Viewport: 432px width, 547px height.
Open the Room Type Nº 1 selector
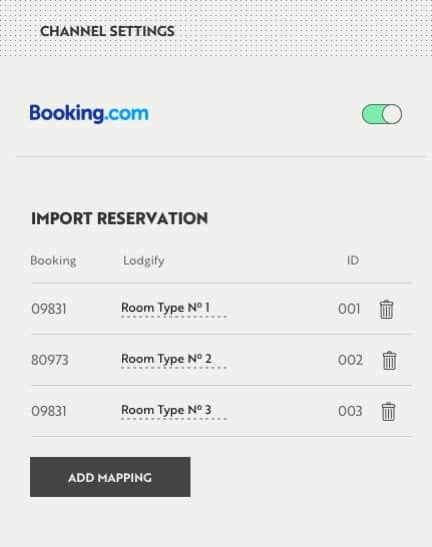pos(174,309)
